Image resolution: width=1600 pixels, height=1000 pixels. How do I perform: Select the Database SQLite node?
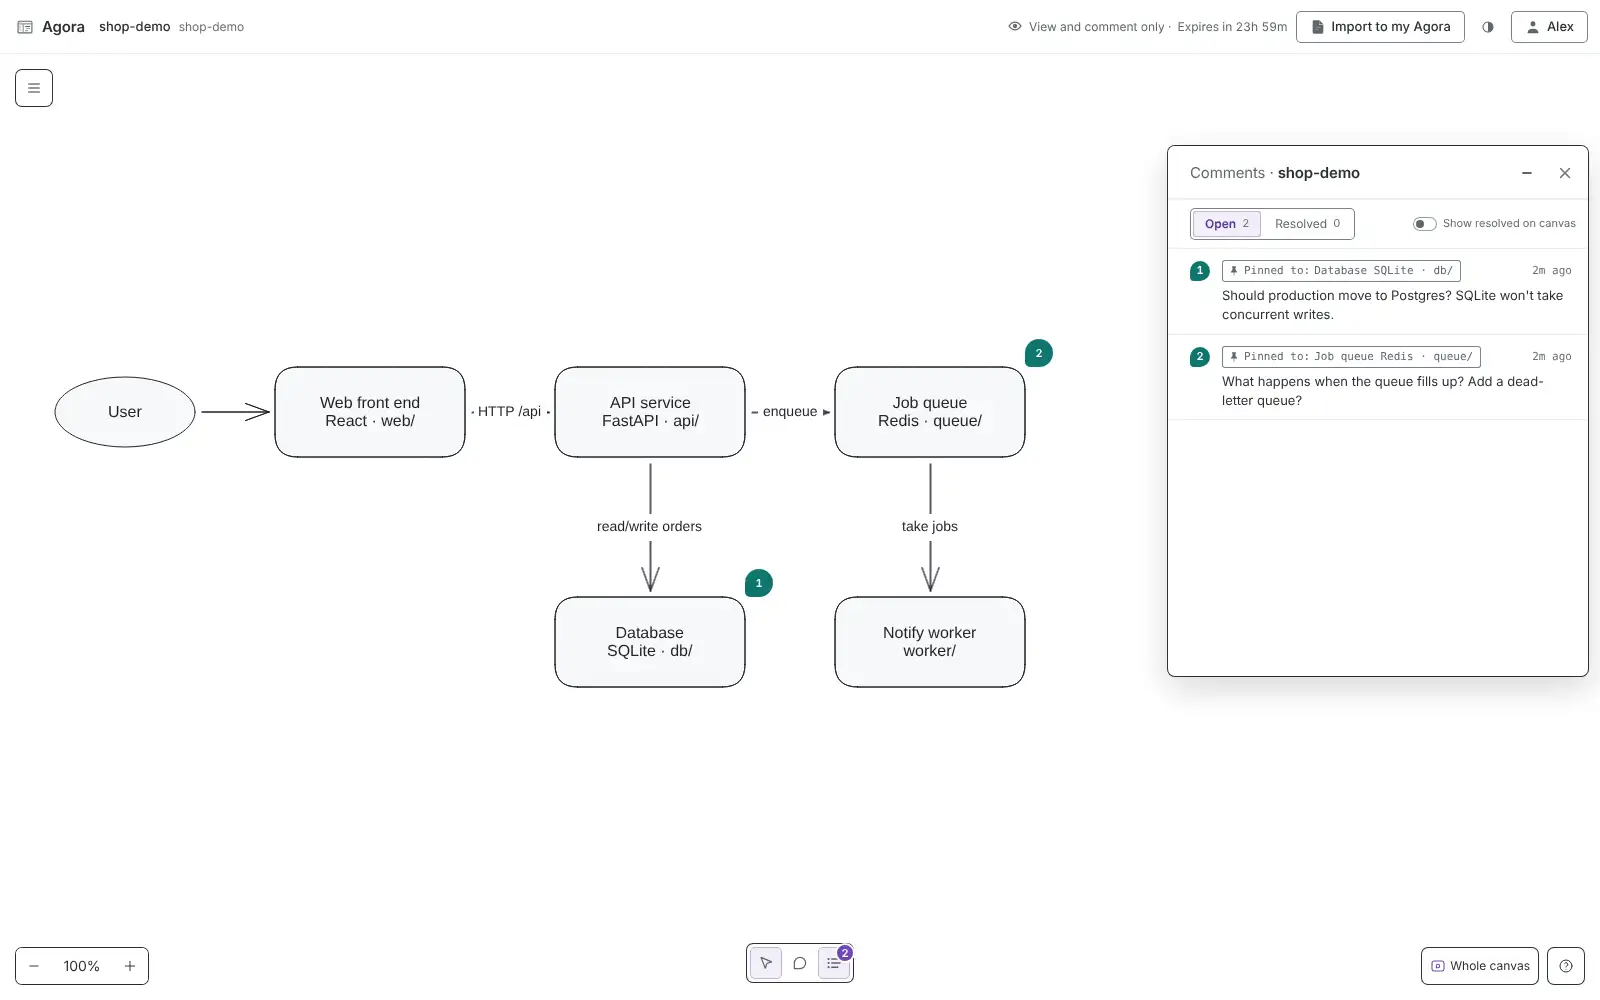click(x=650, y=642)
